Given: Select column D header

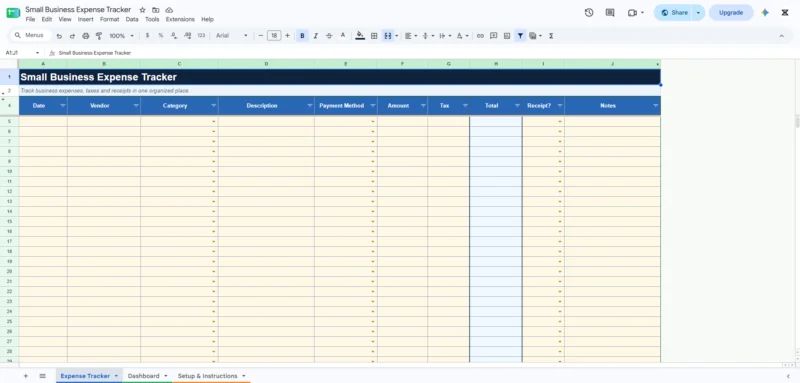Looking at the screenshot, I should (x=266, y=64).
